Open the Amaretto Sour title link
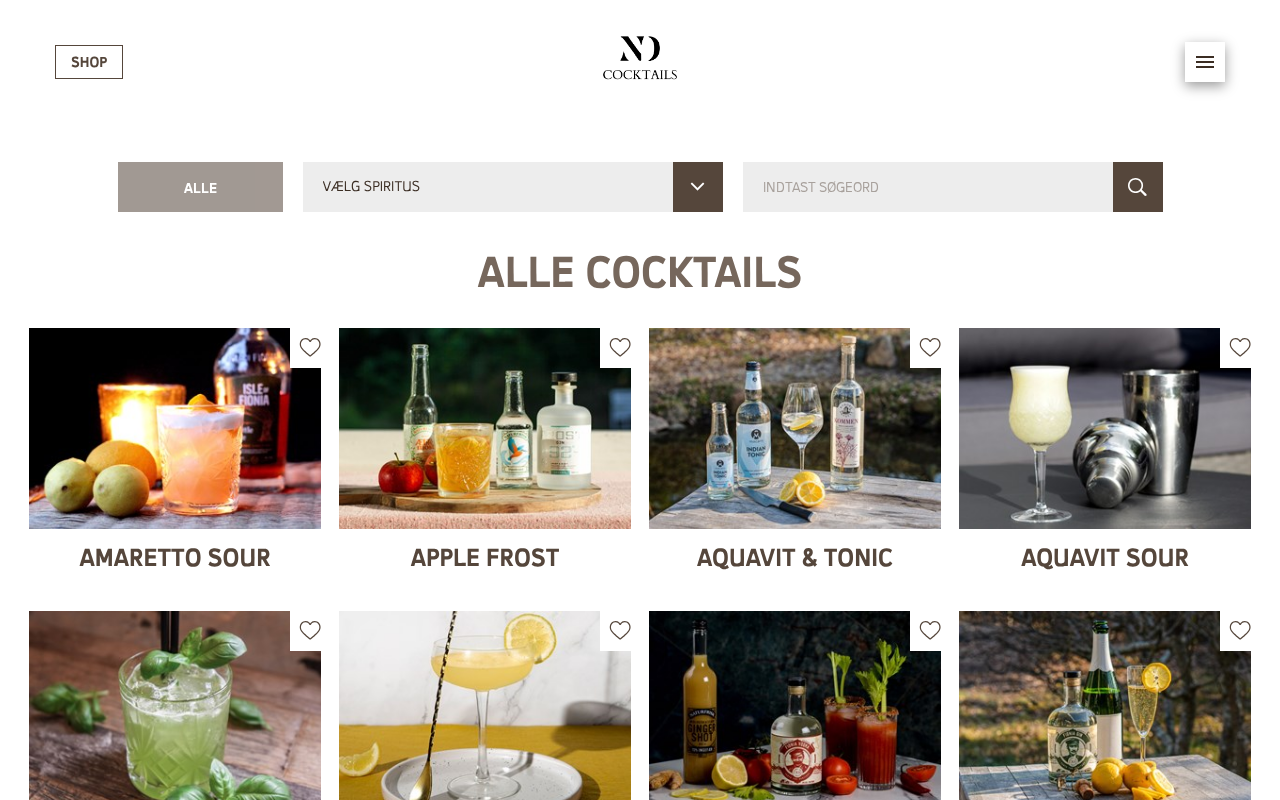Viewport: 1280px width, 800px height. (175, 558)
